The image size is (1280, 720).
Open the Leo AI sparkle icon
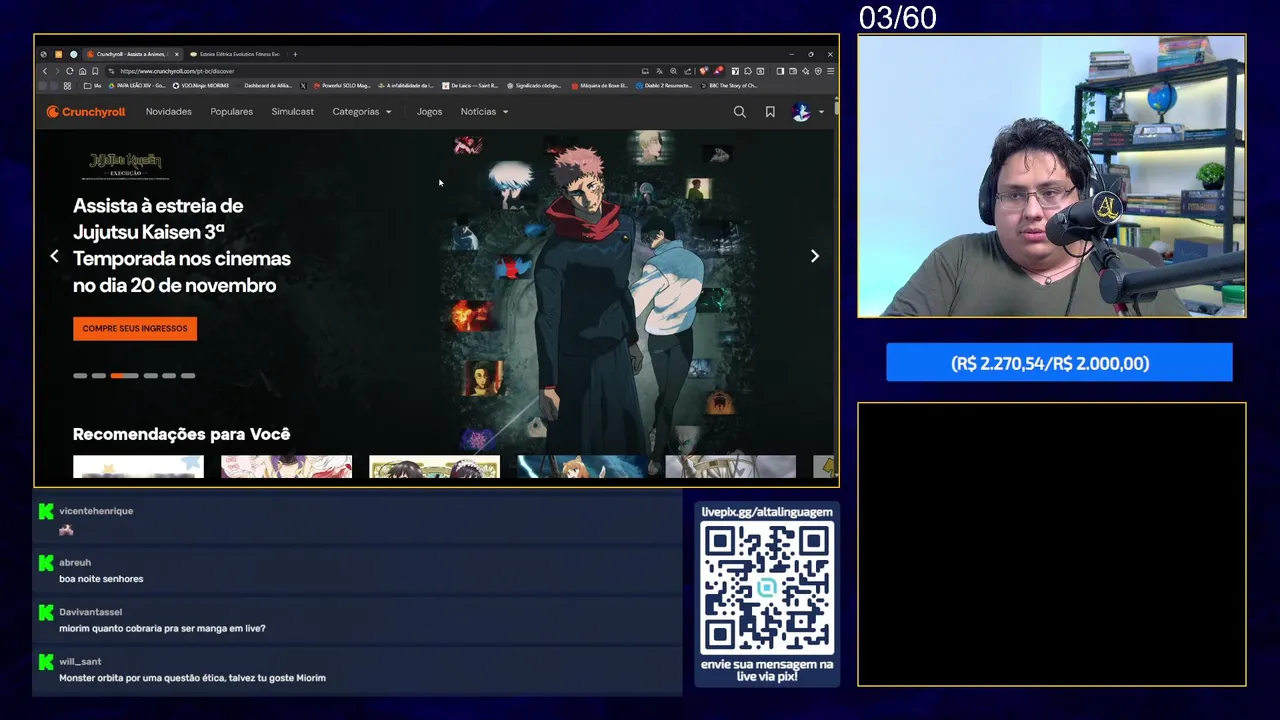tap(805, 71)
